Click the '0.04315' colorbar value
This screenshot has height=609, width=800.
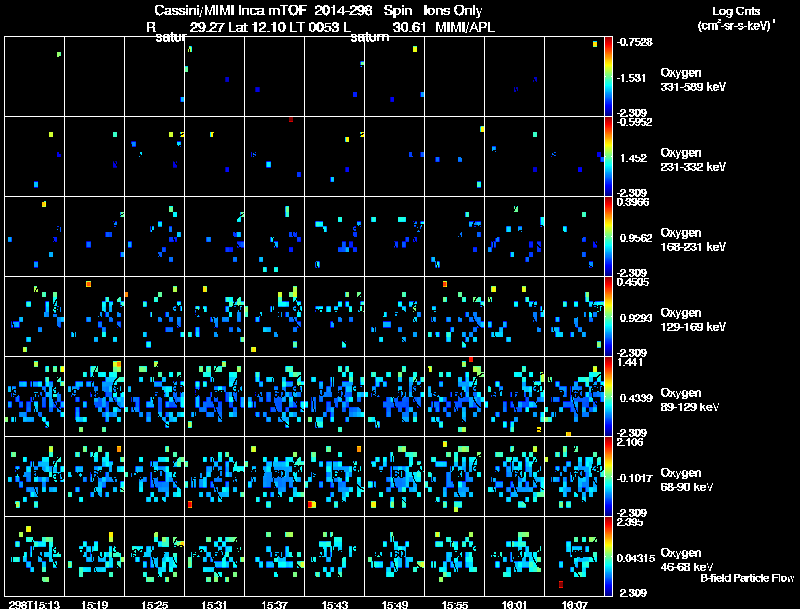tap(636, 559)
